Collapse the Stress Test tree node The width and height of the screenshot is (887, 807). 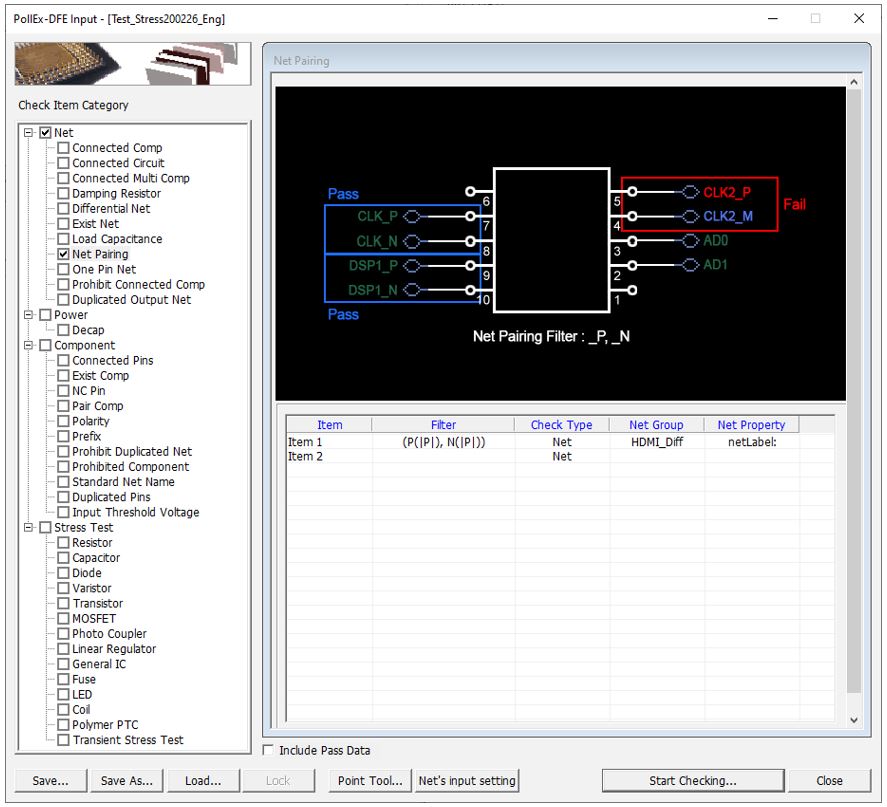coord(29,528)
